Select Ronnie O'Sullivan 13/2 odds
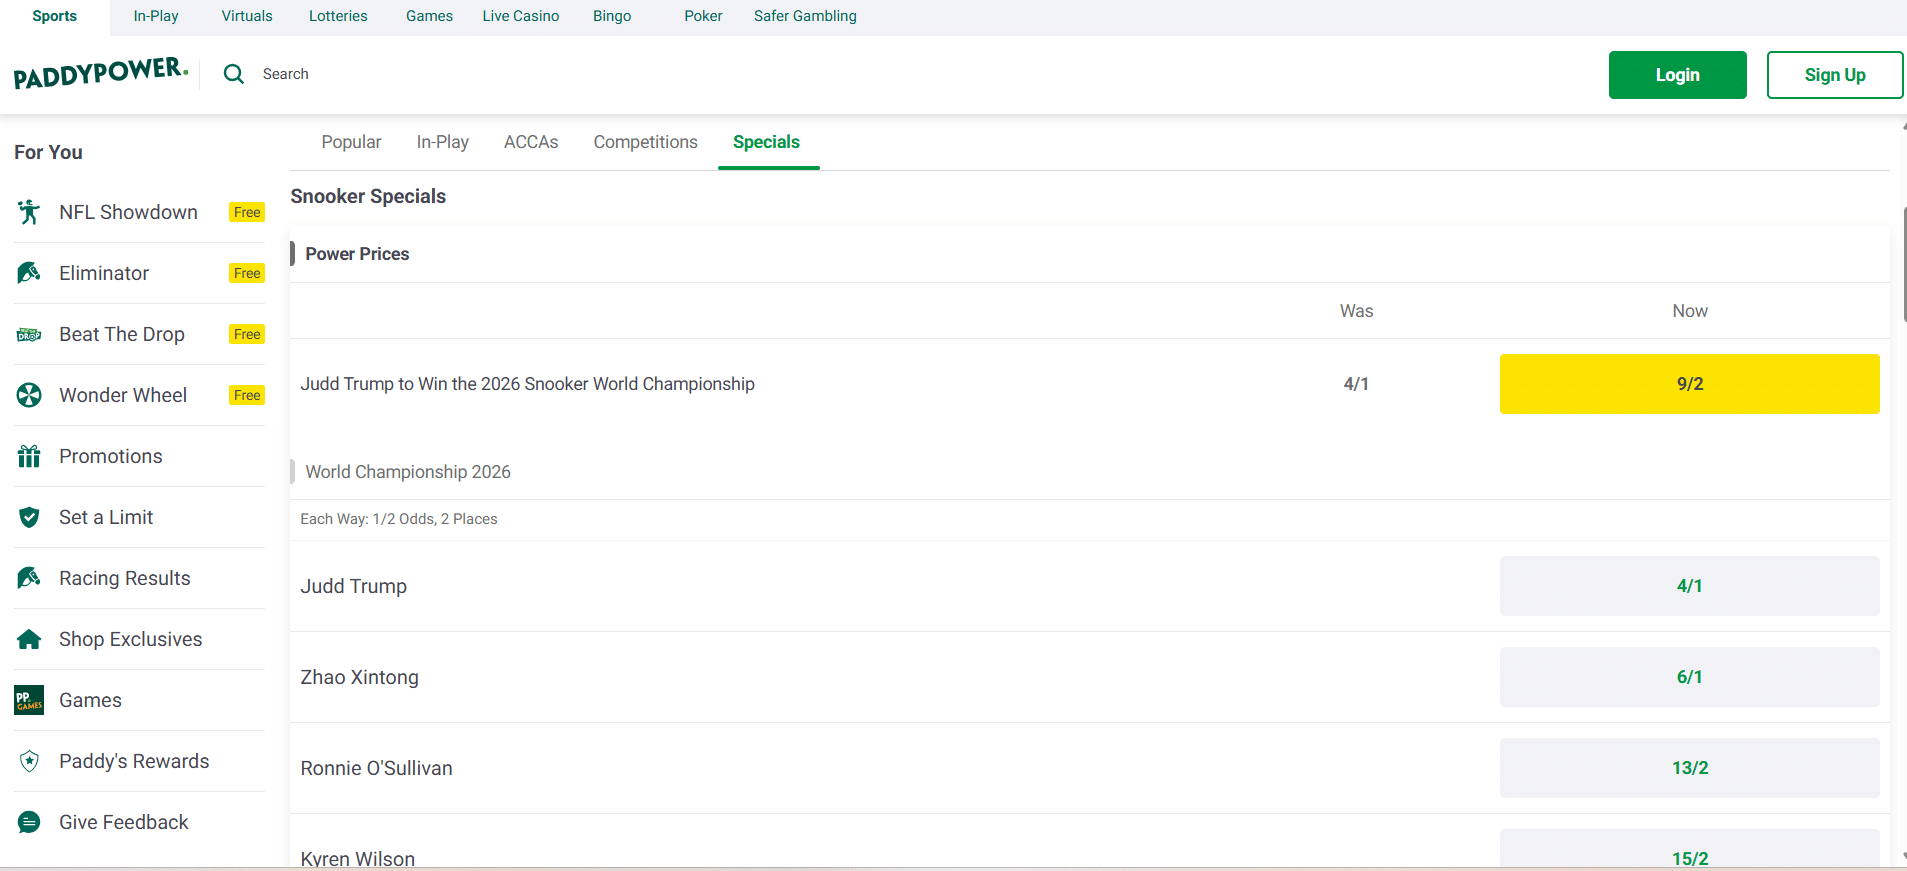 (1690, 768)
